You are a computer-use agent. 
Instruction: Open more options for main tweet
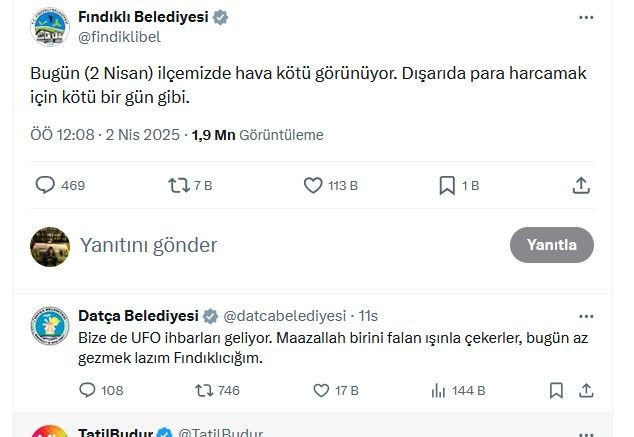coord(585,18)
